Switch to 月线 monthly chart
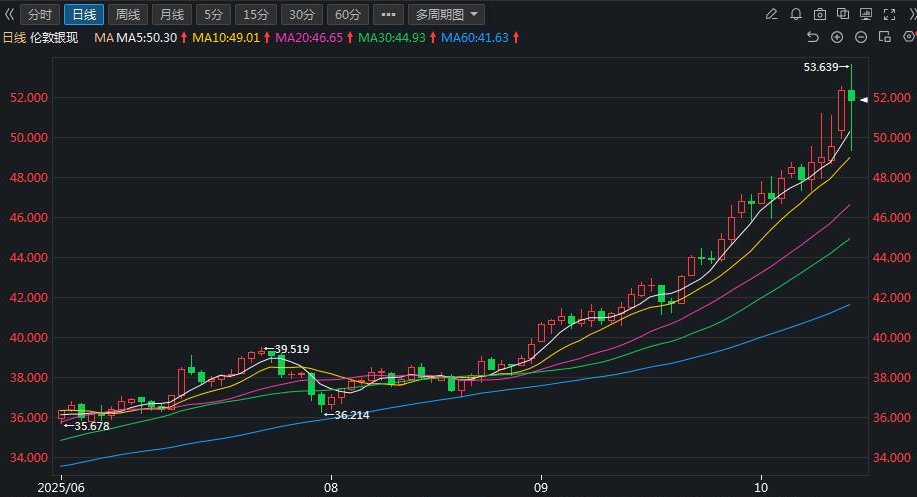The image size is (917, 497). 172,15
